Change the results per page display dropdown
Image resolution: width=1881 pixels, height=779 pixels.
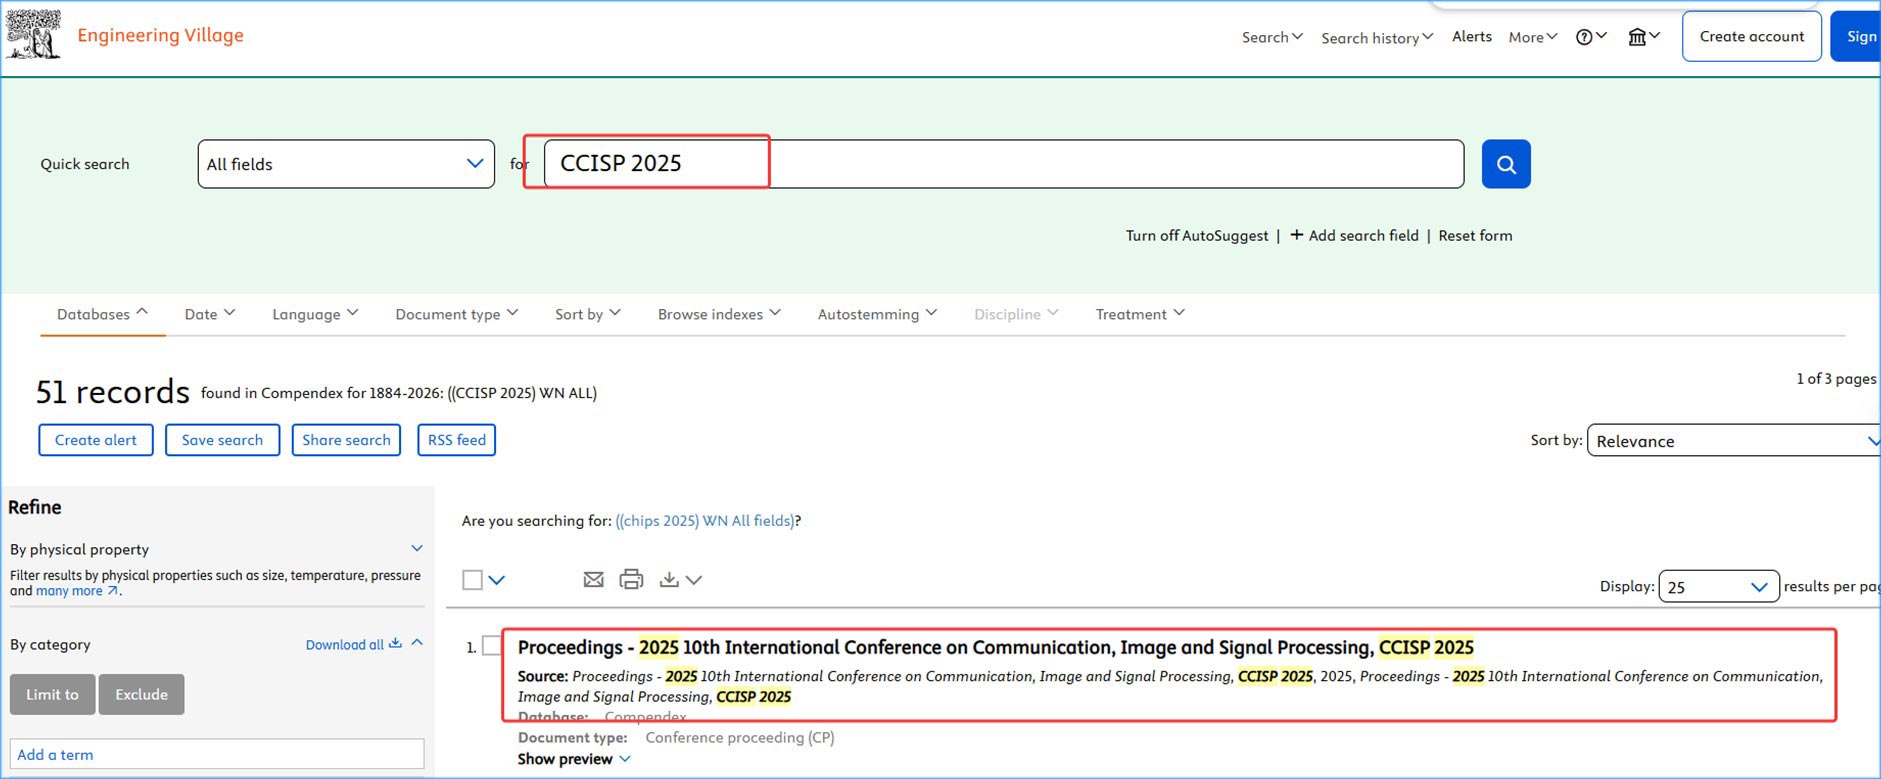(1717, 587)
